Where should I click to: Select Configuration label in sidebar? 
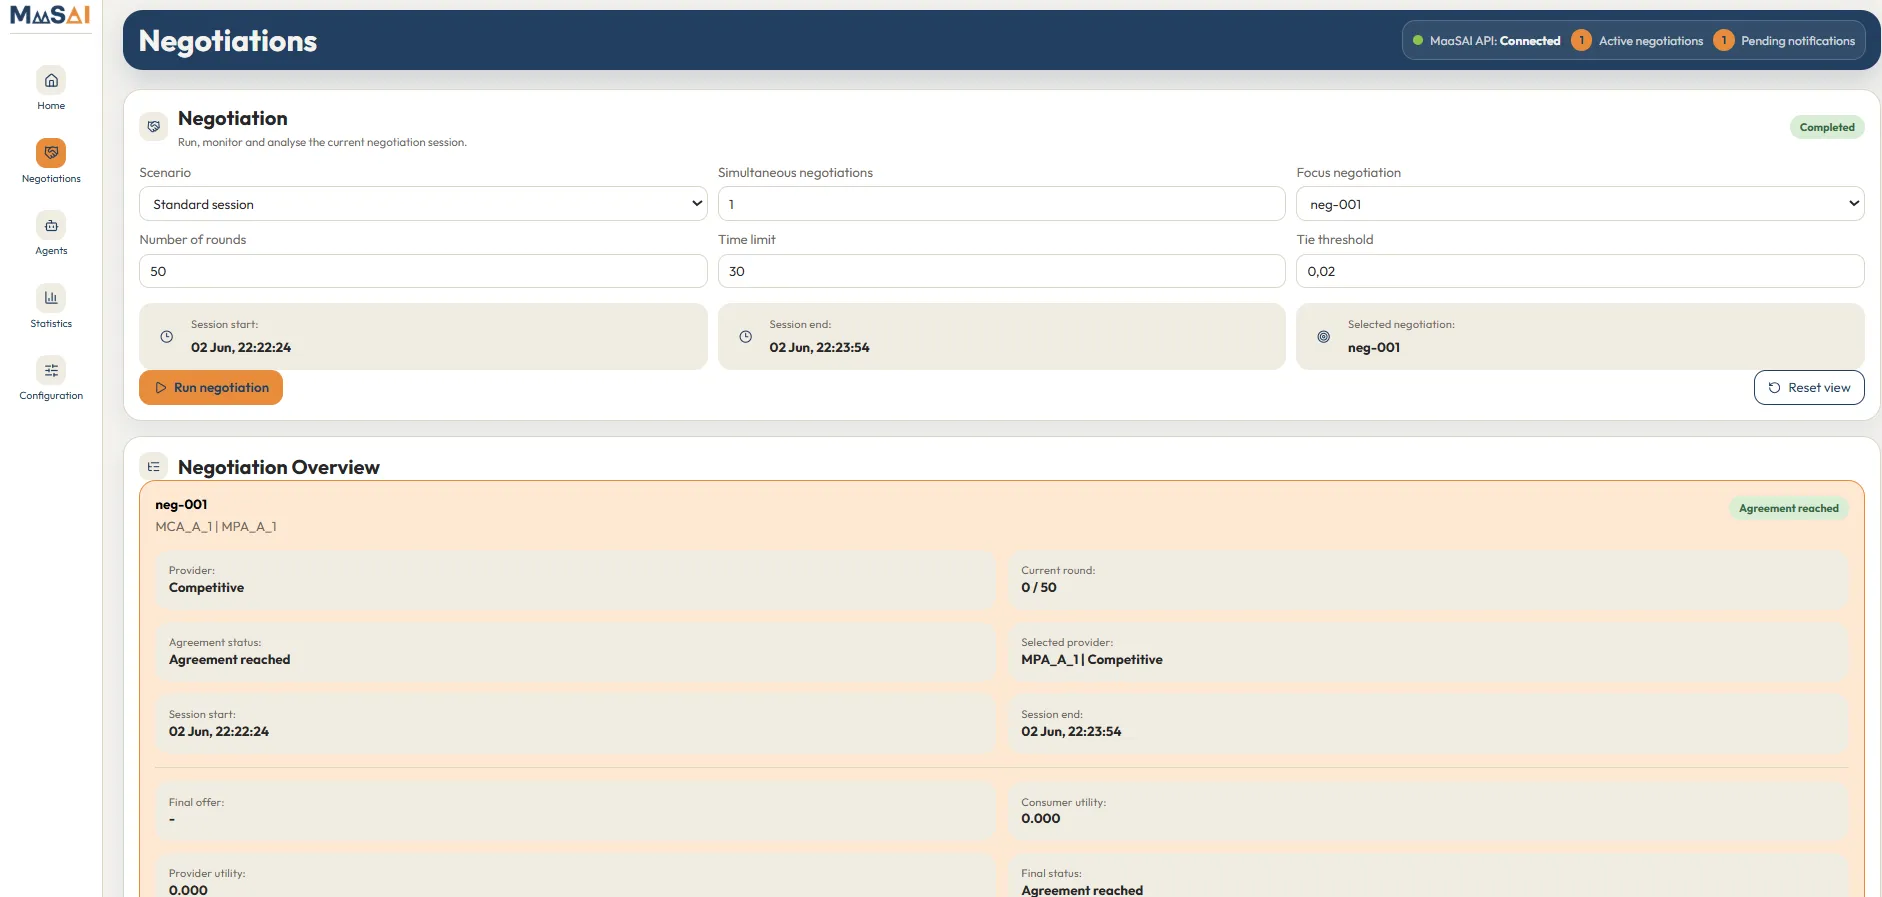[x=51, y=396]
